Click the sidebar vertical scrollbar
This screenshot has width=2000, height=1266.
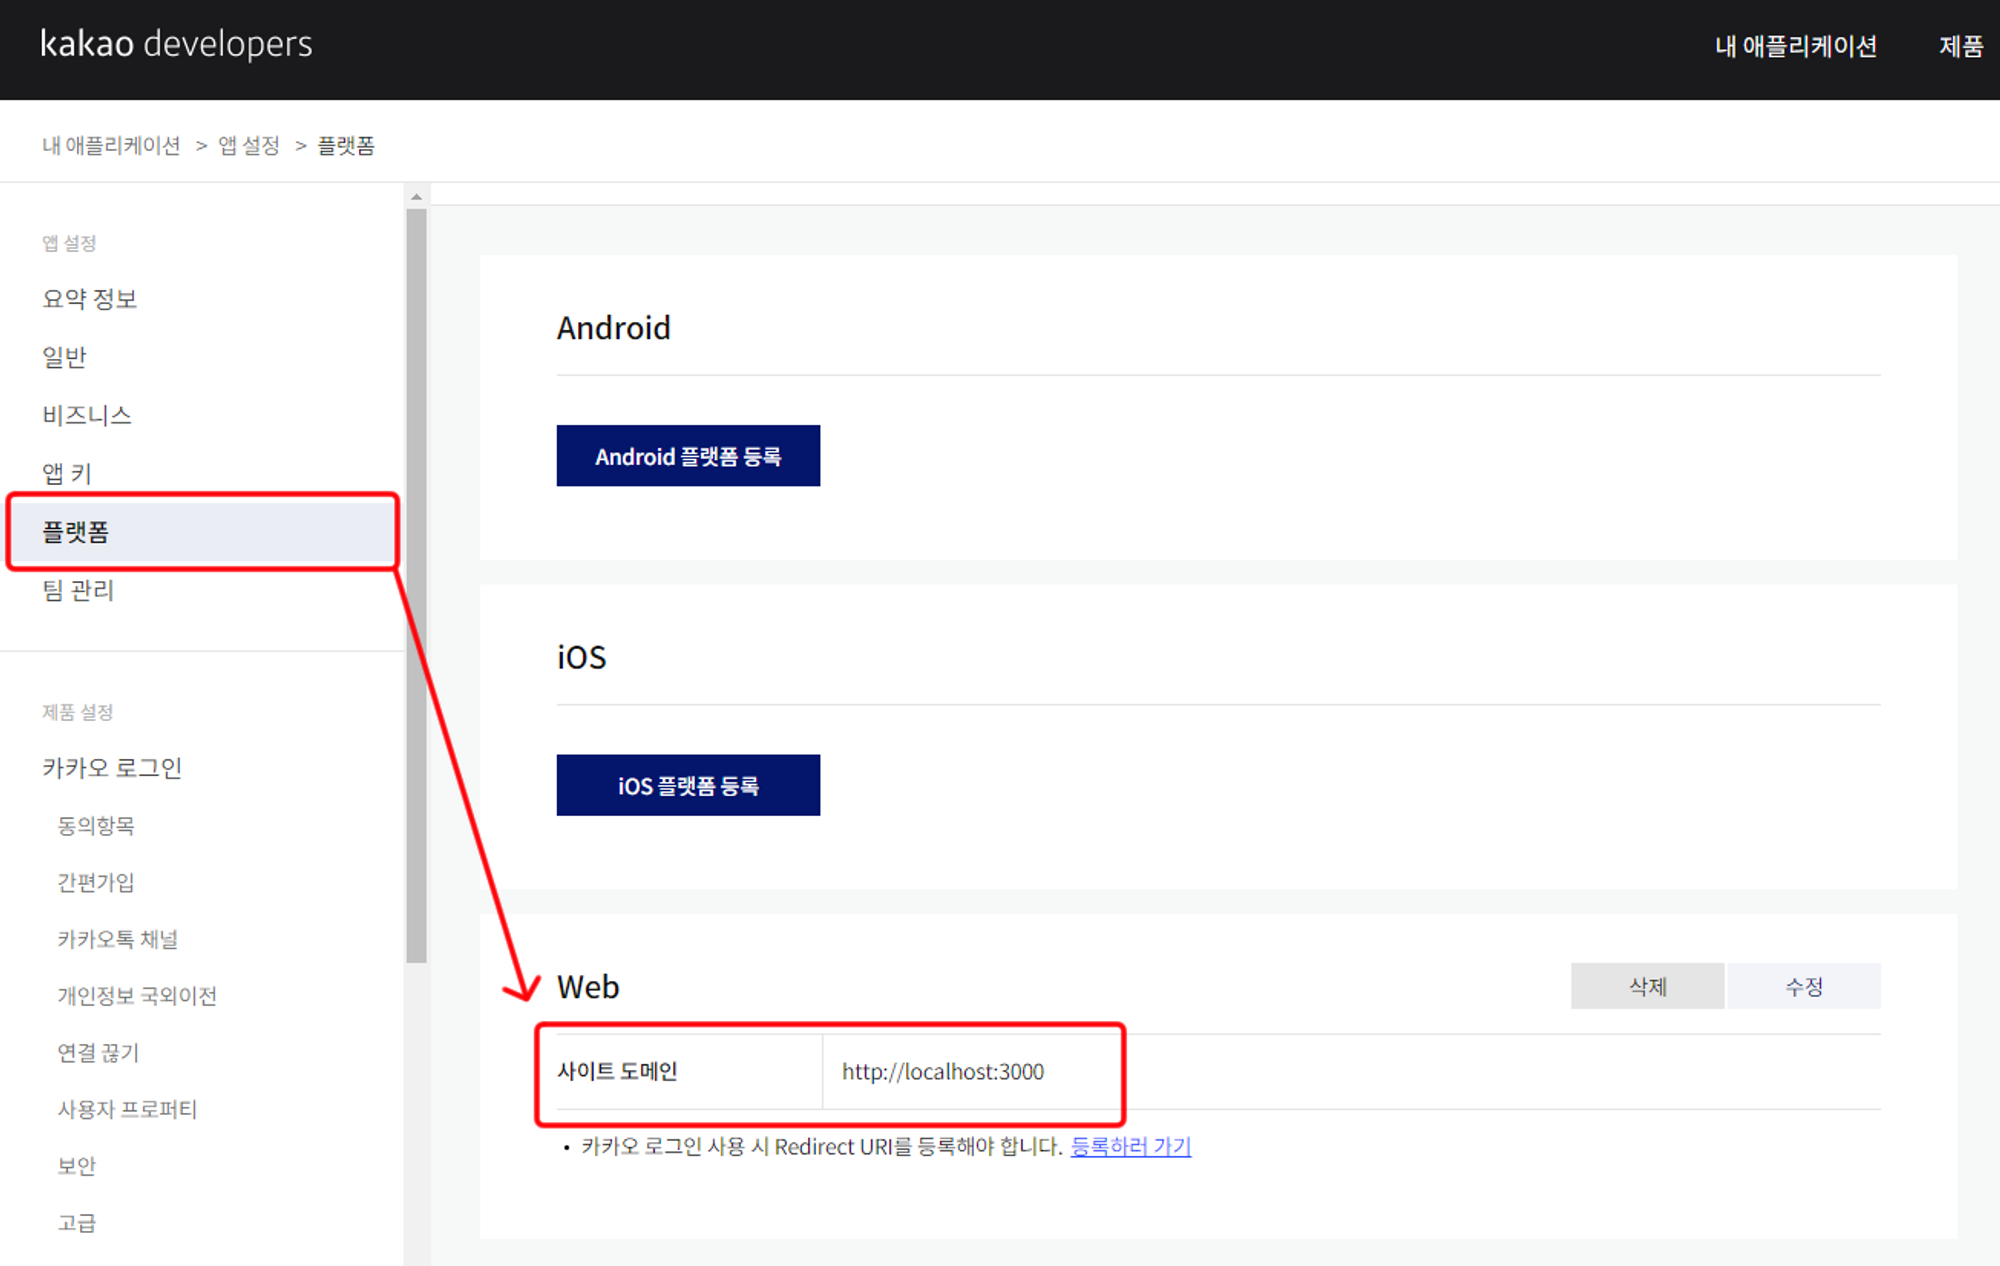pyautogui.click(x=416, y=585)
